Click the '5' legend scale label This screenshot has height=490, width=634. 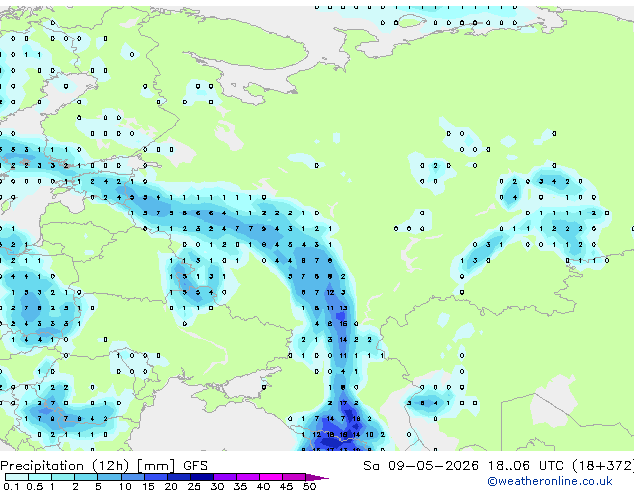[98, 486]
